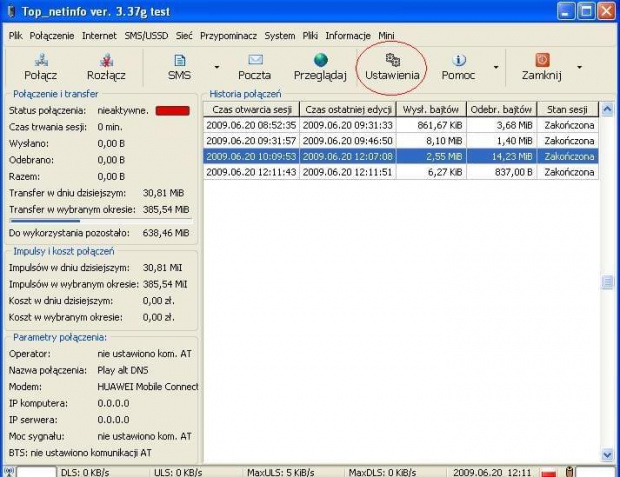The width and height of the screenshot is (620, 477).
Task: Click the 385,54 MiB transfer period value
Action: (x=166, y=210)
